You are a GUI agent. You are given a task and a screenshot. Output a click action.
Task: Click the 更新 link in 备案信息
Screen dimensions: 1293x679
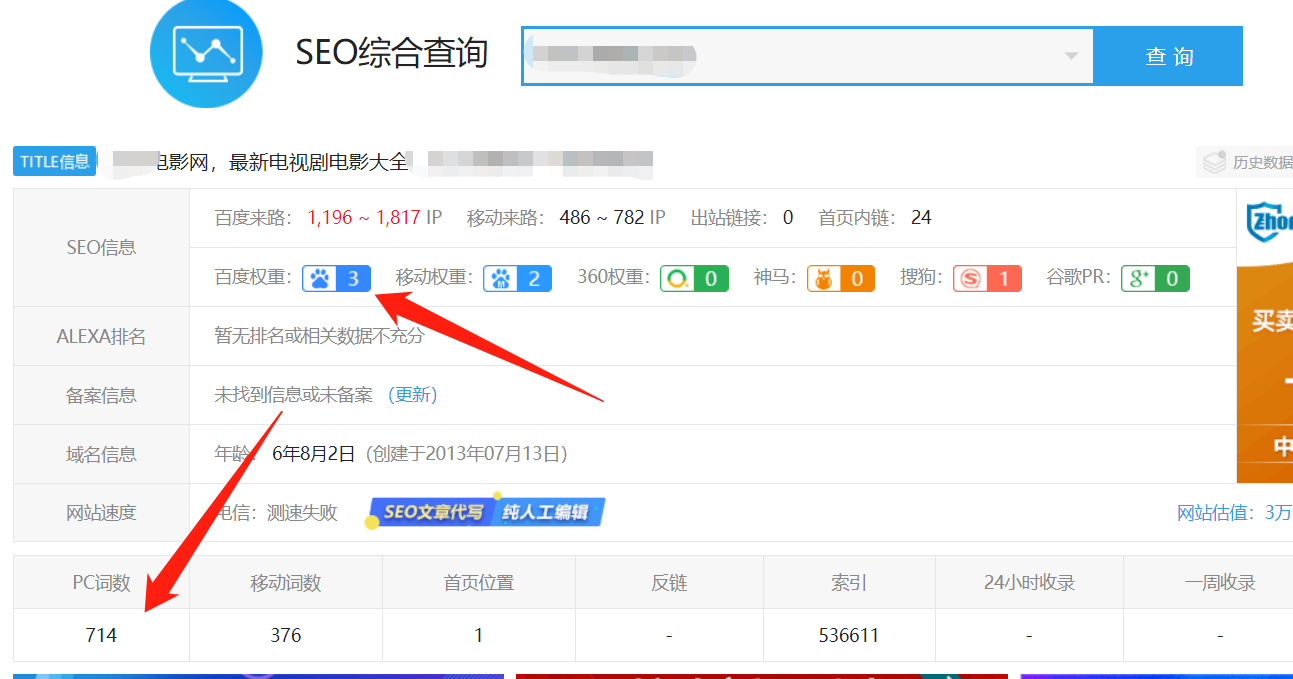411,395
